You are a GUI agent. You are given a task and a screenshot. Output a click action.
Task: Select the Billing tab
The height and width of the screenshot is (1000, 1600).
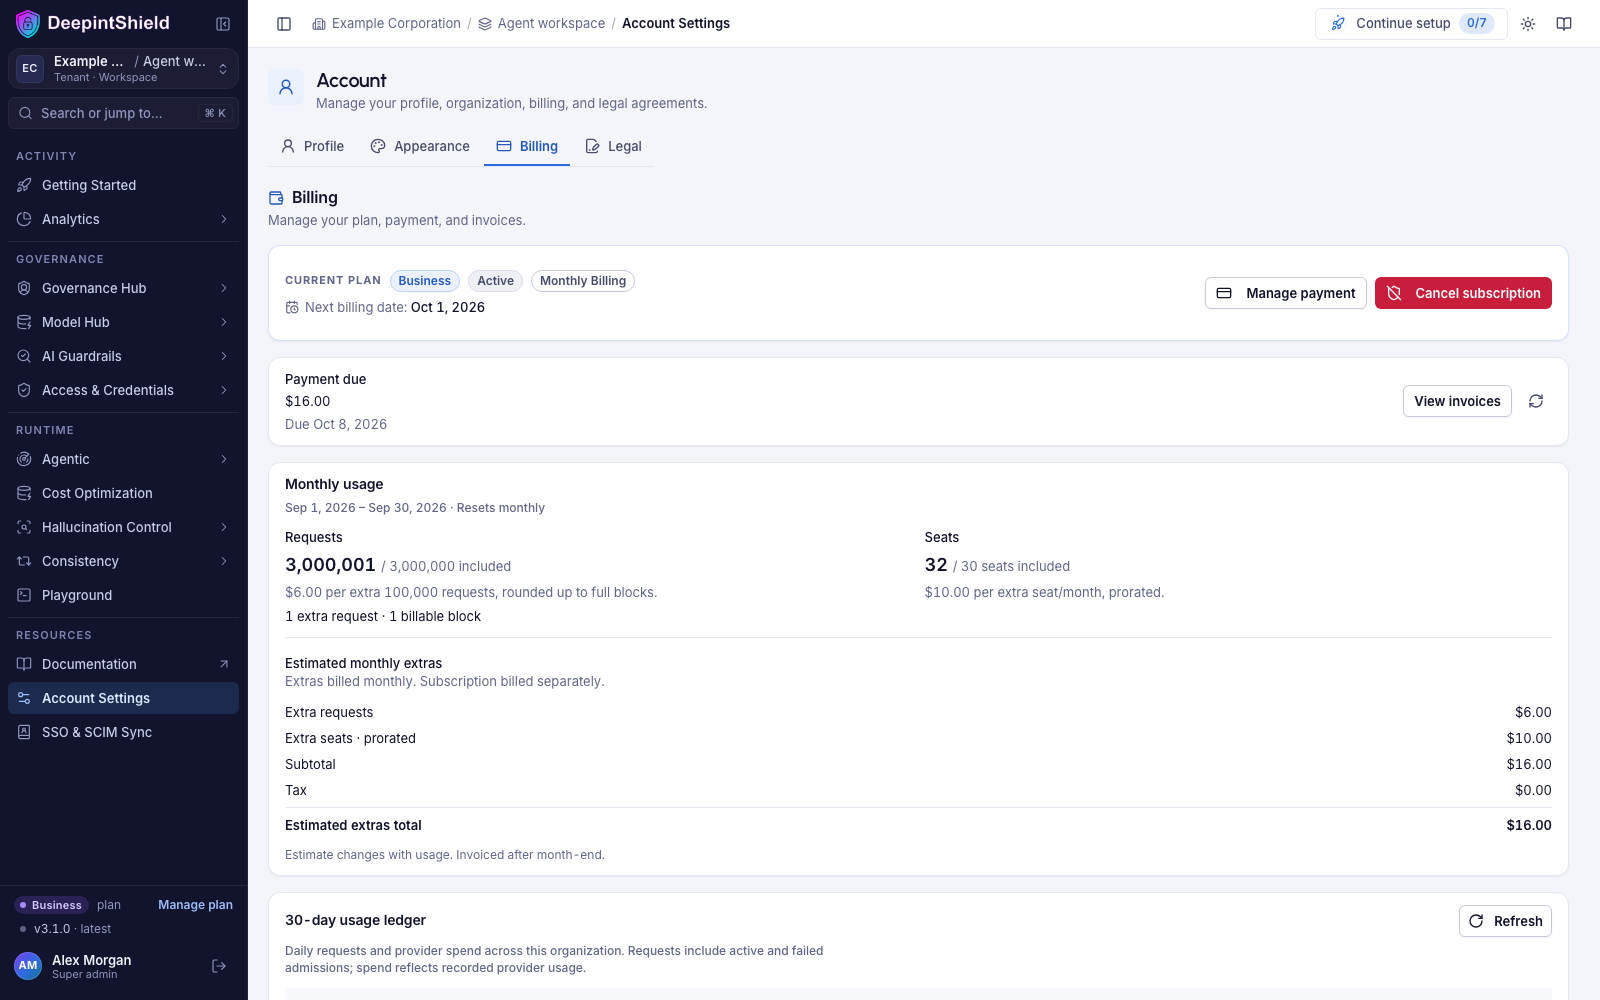tap(527, 146)
